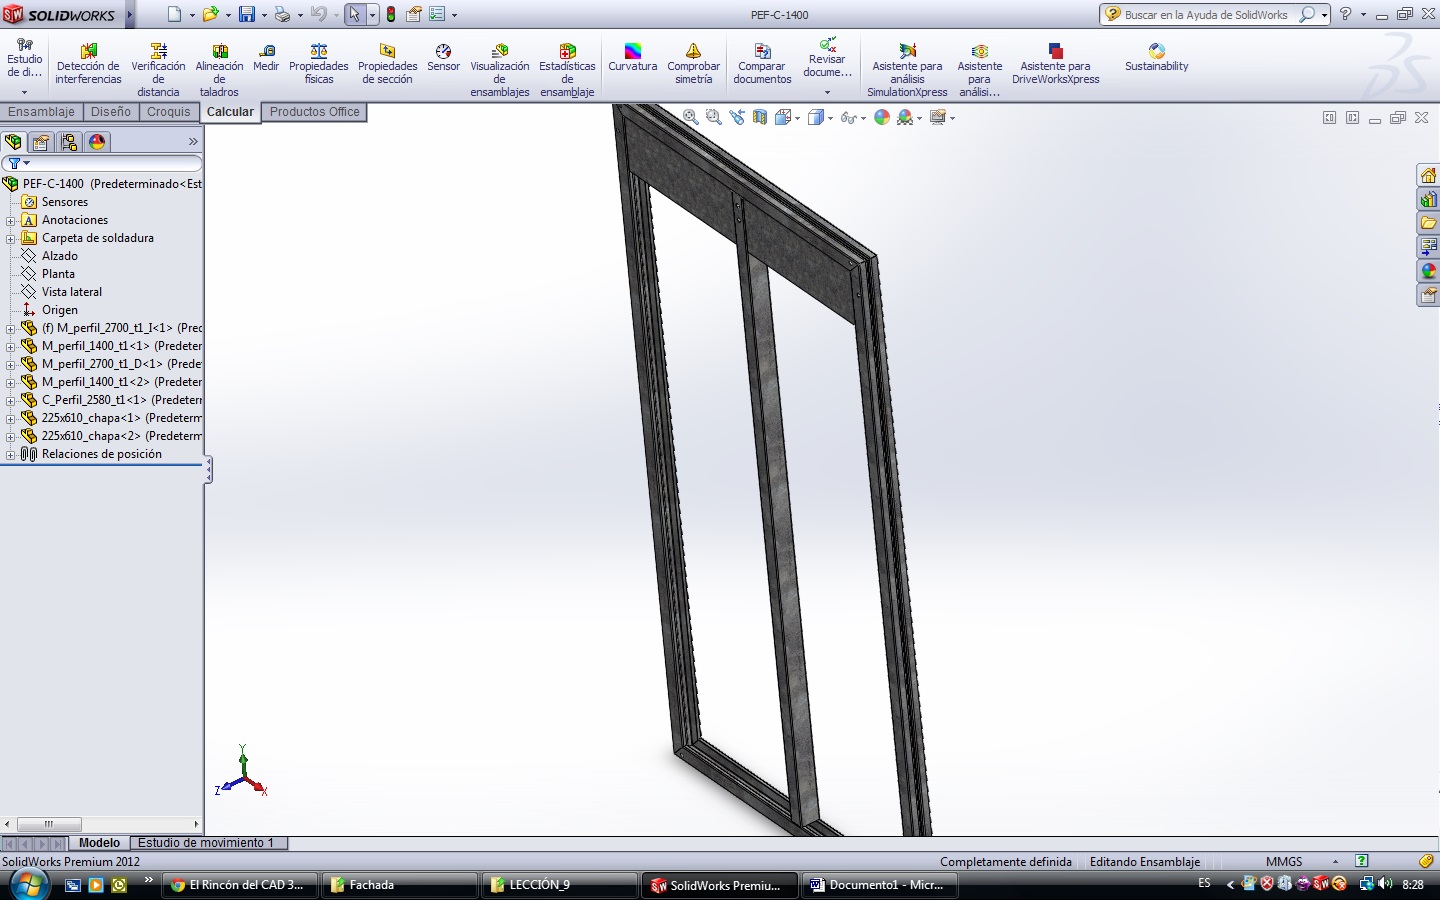Image resolution: width=1440 pixels, height=900 pixels.
Task: Click Edit appearance color ball in view toolbar
Action: (x=882, y=117)
